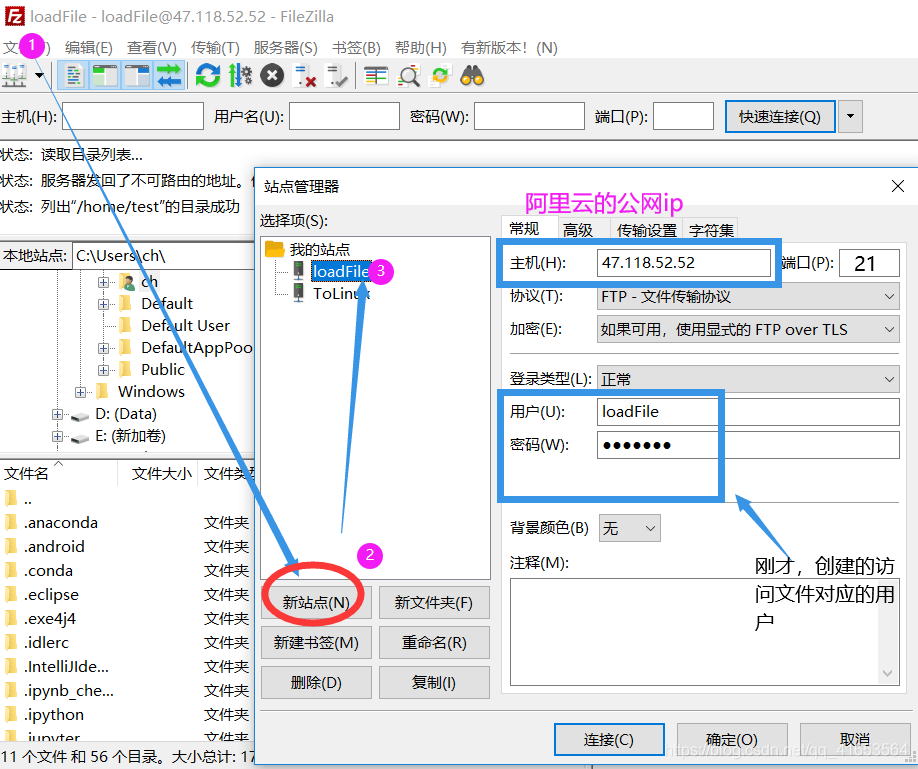Click the directory comparison icon with colored lines

[x=376, y=76]
